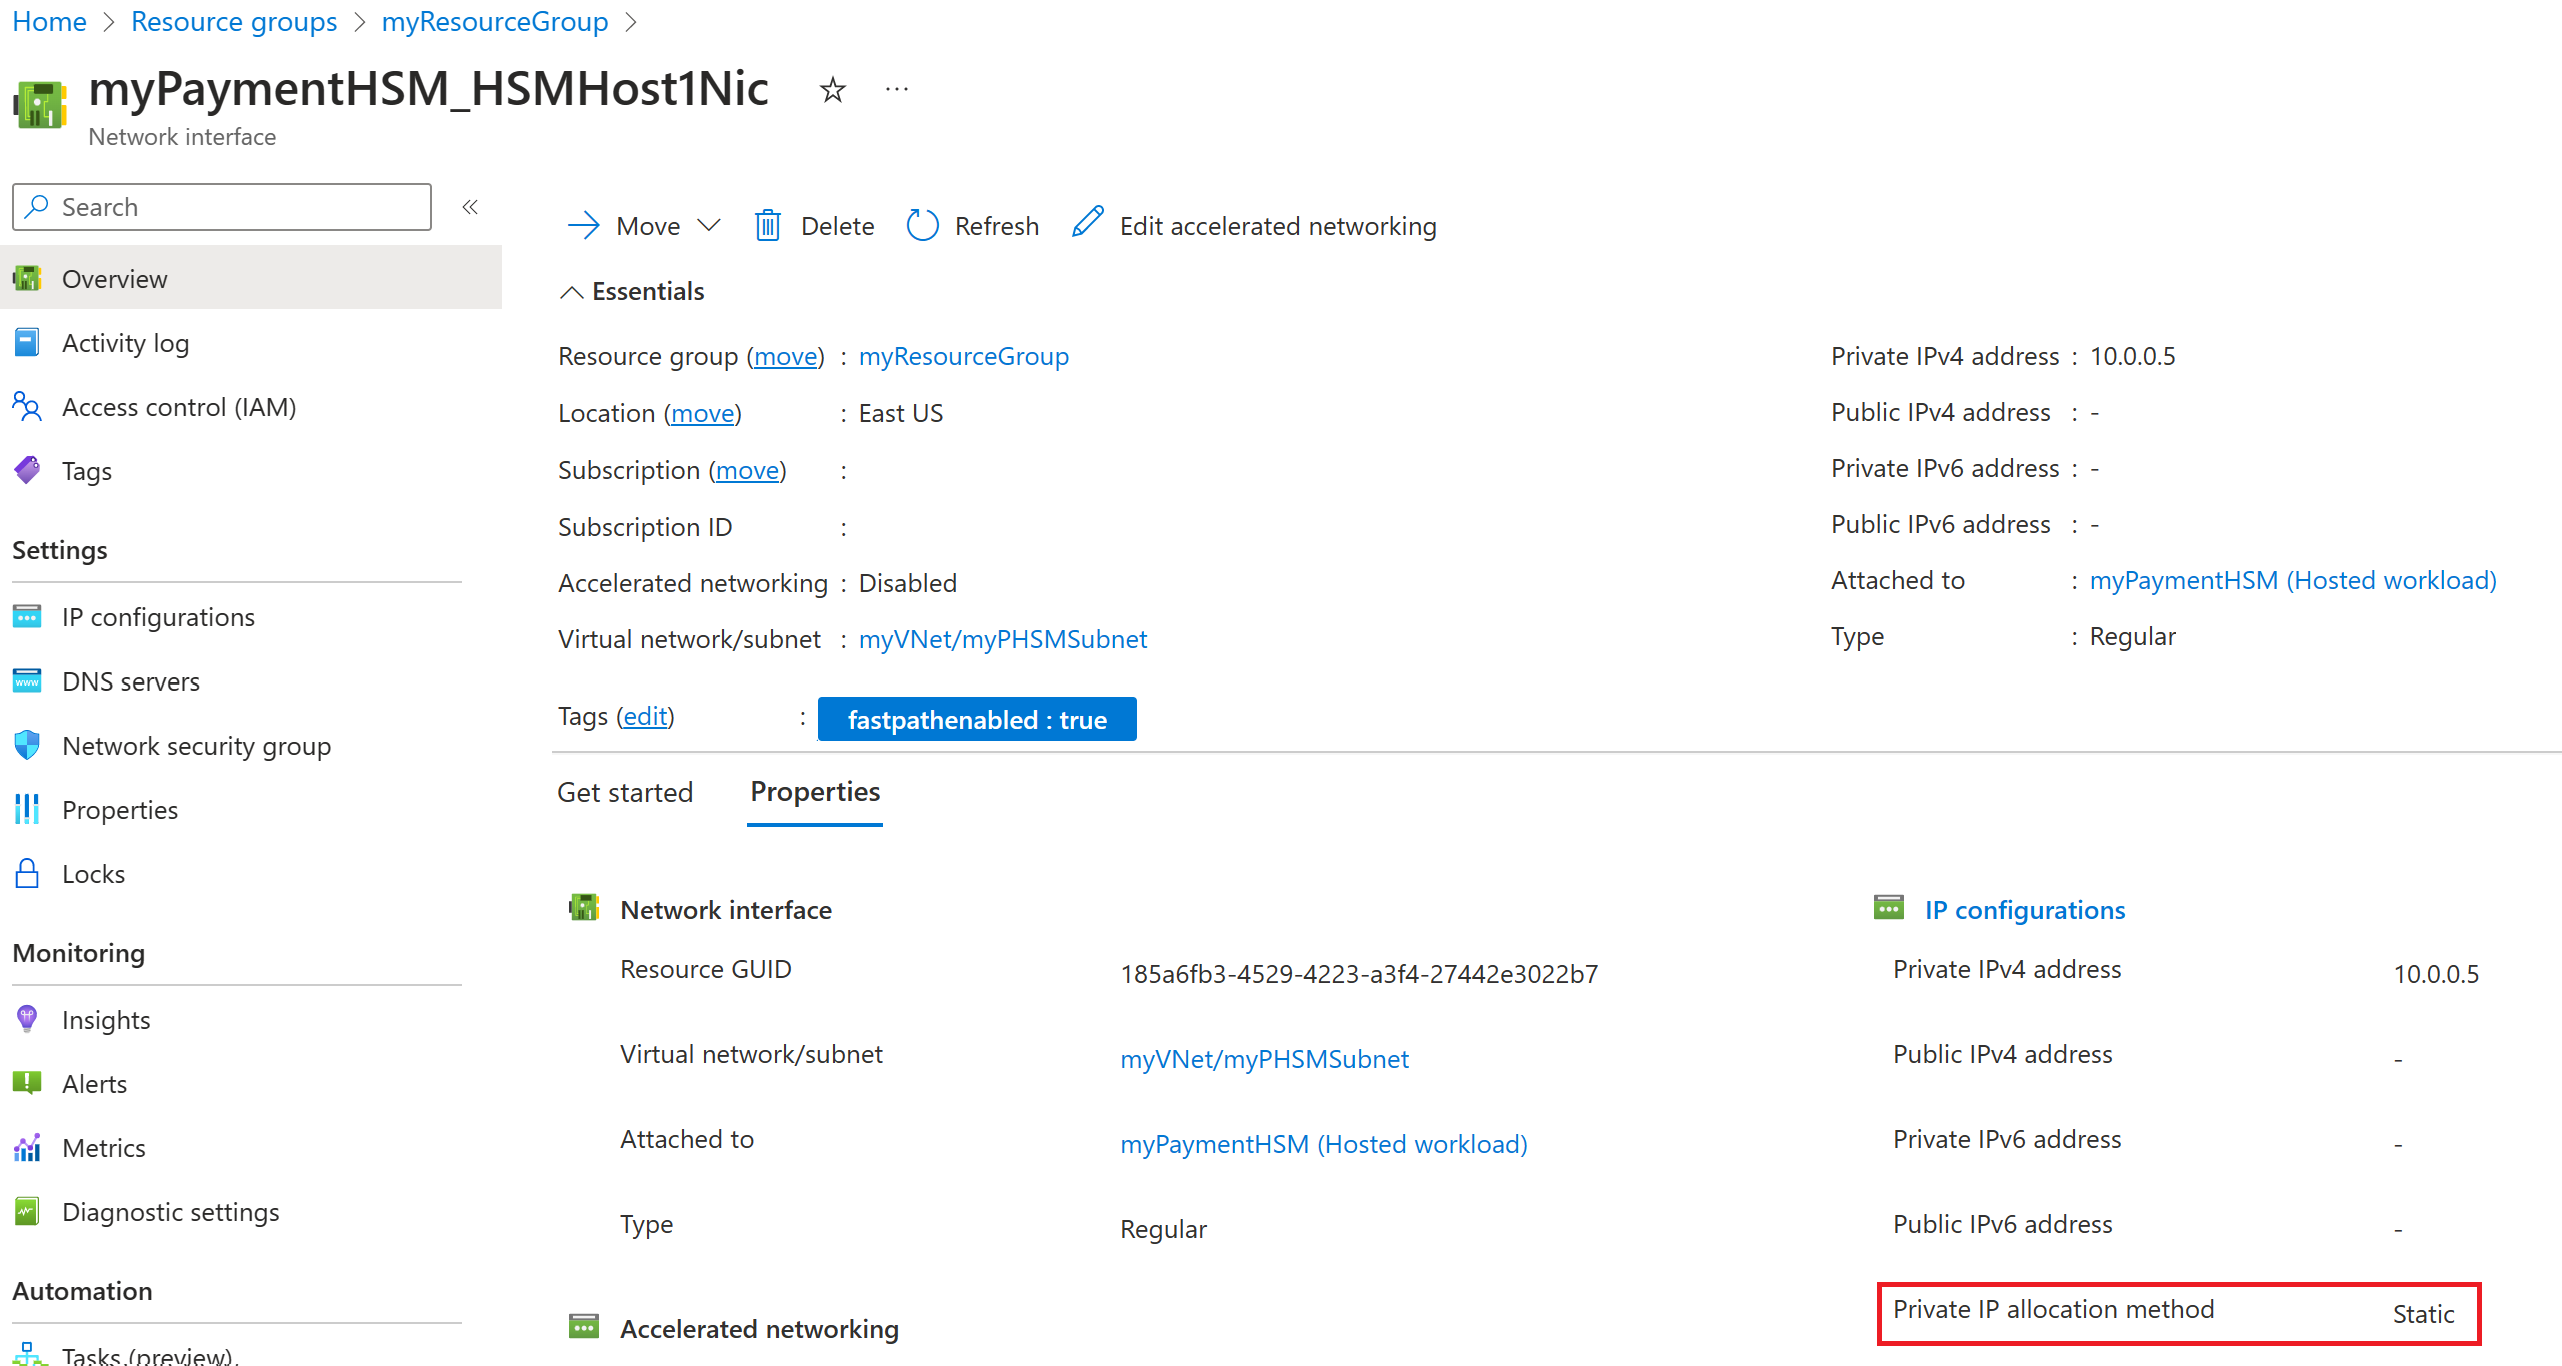Click the Edit accelerated networking pencil icon
The image size is (2562, 1366).
(x=1088, y=222)
